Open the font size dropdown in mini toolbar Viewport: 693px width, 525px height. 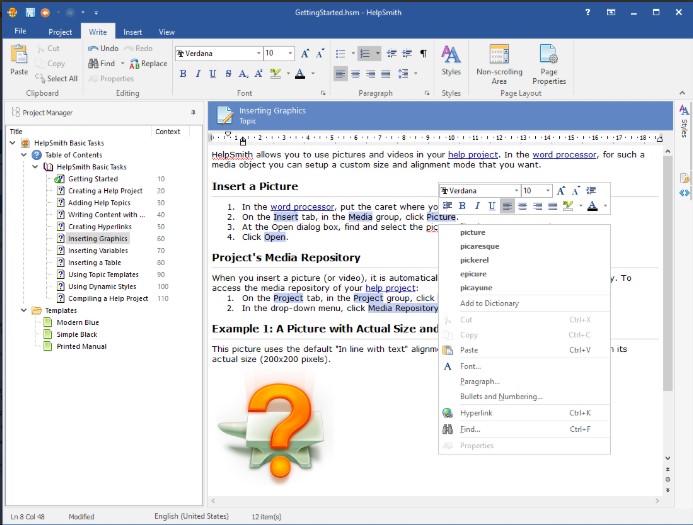pyautogui.click(x=547, y=190)
